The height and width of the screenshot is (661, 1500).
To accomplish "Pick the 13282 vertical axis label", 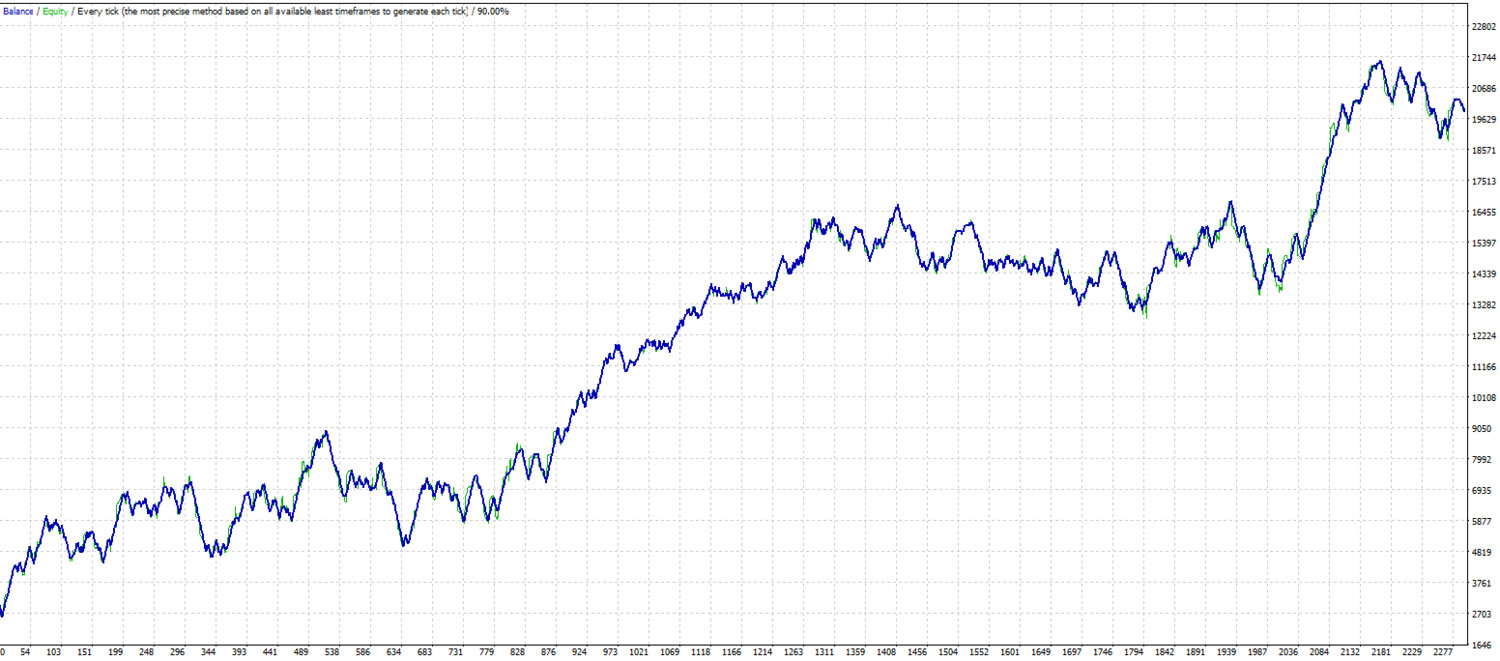I will (x=1483, y=305).
